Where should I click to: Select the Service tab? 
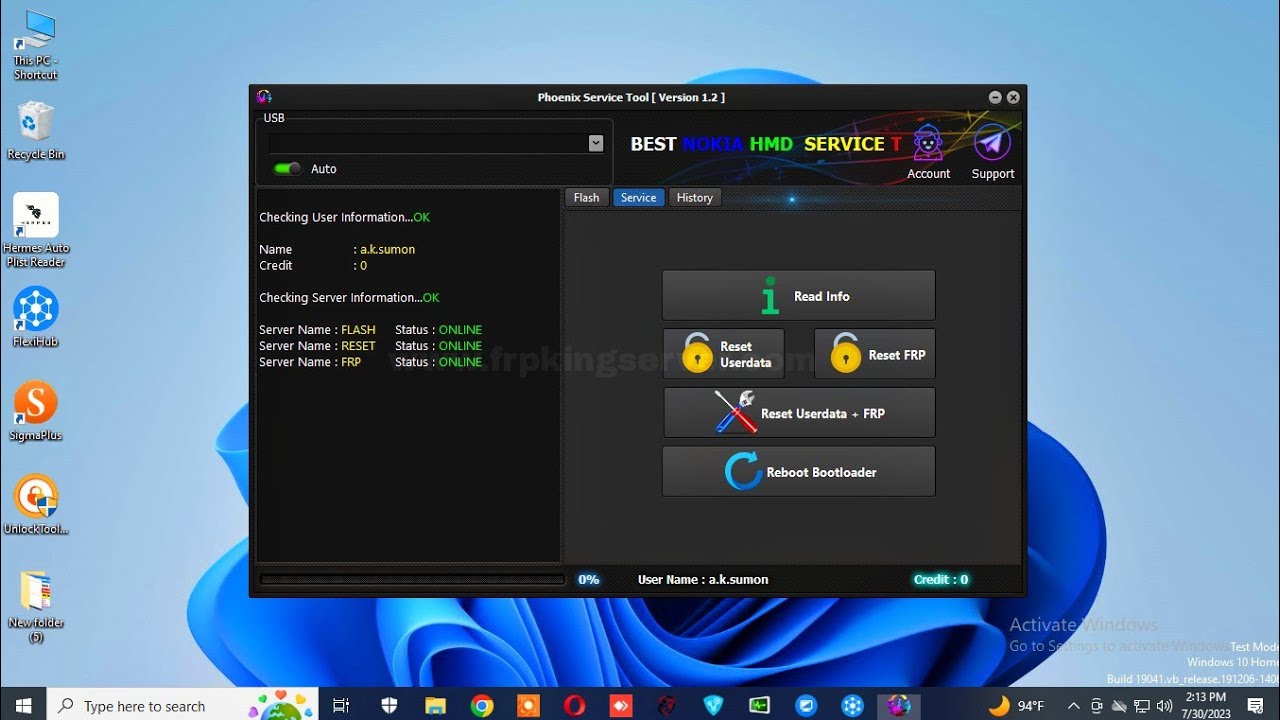tap(638, 198)
